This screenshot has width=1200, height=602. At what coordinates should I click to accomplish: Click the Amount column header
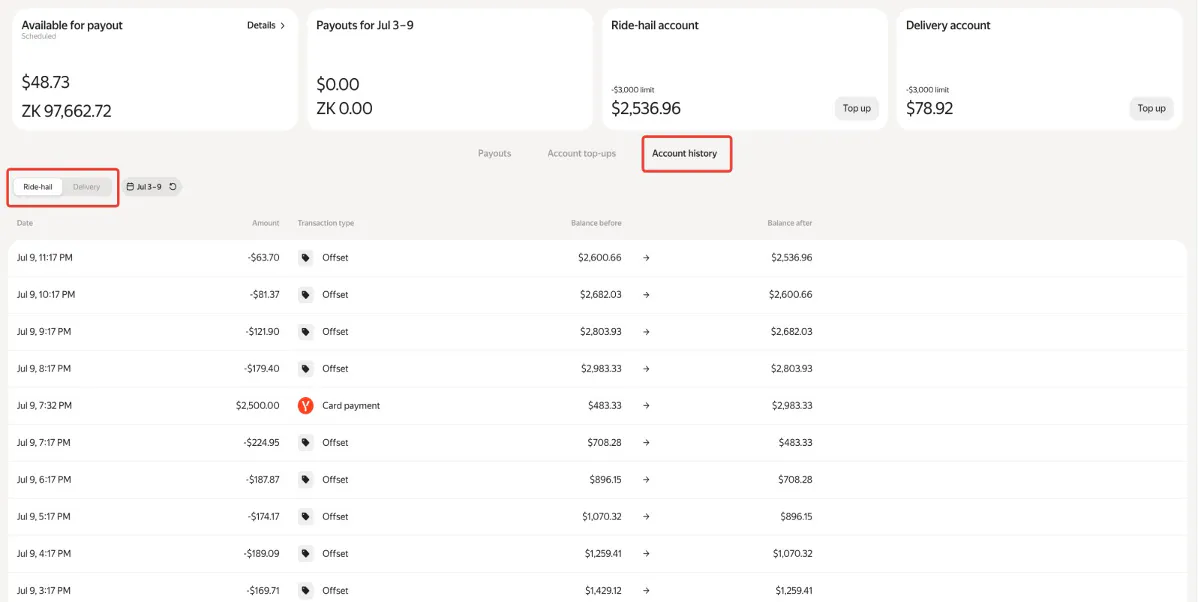(x=266, y=223)
